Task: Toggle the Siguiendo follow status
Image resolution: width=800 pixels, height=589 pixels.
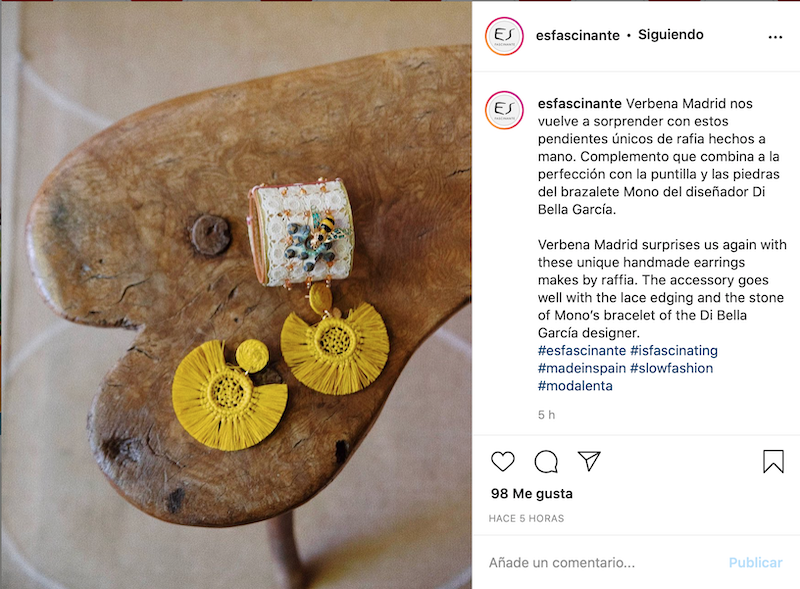Action: coord(670,35)
